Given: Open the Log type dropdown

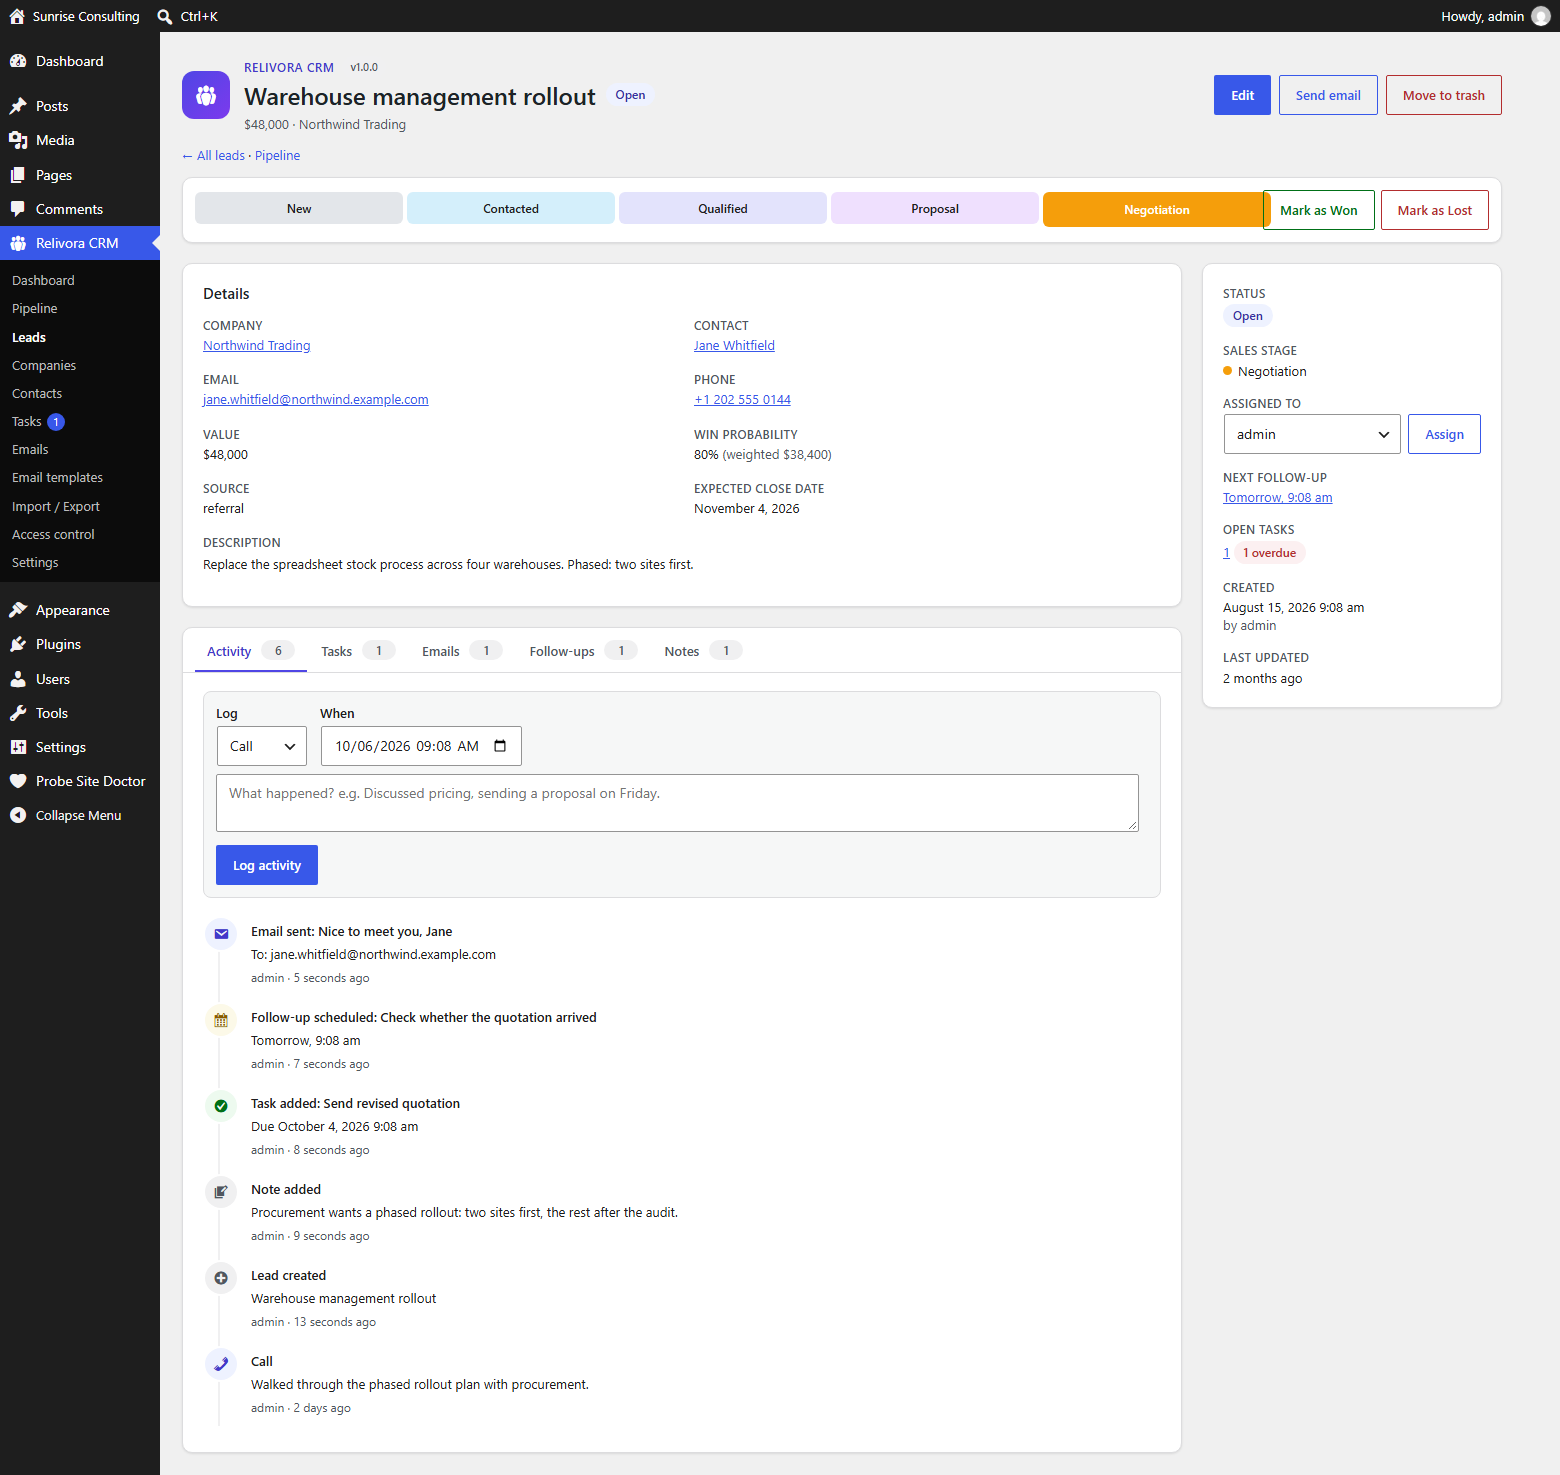Looking at the screenshot, I should point(262,746).
